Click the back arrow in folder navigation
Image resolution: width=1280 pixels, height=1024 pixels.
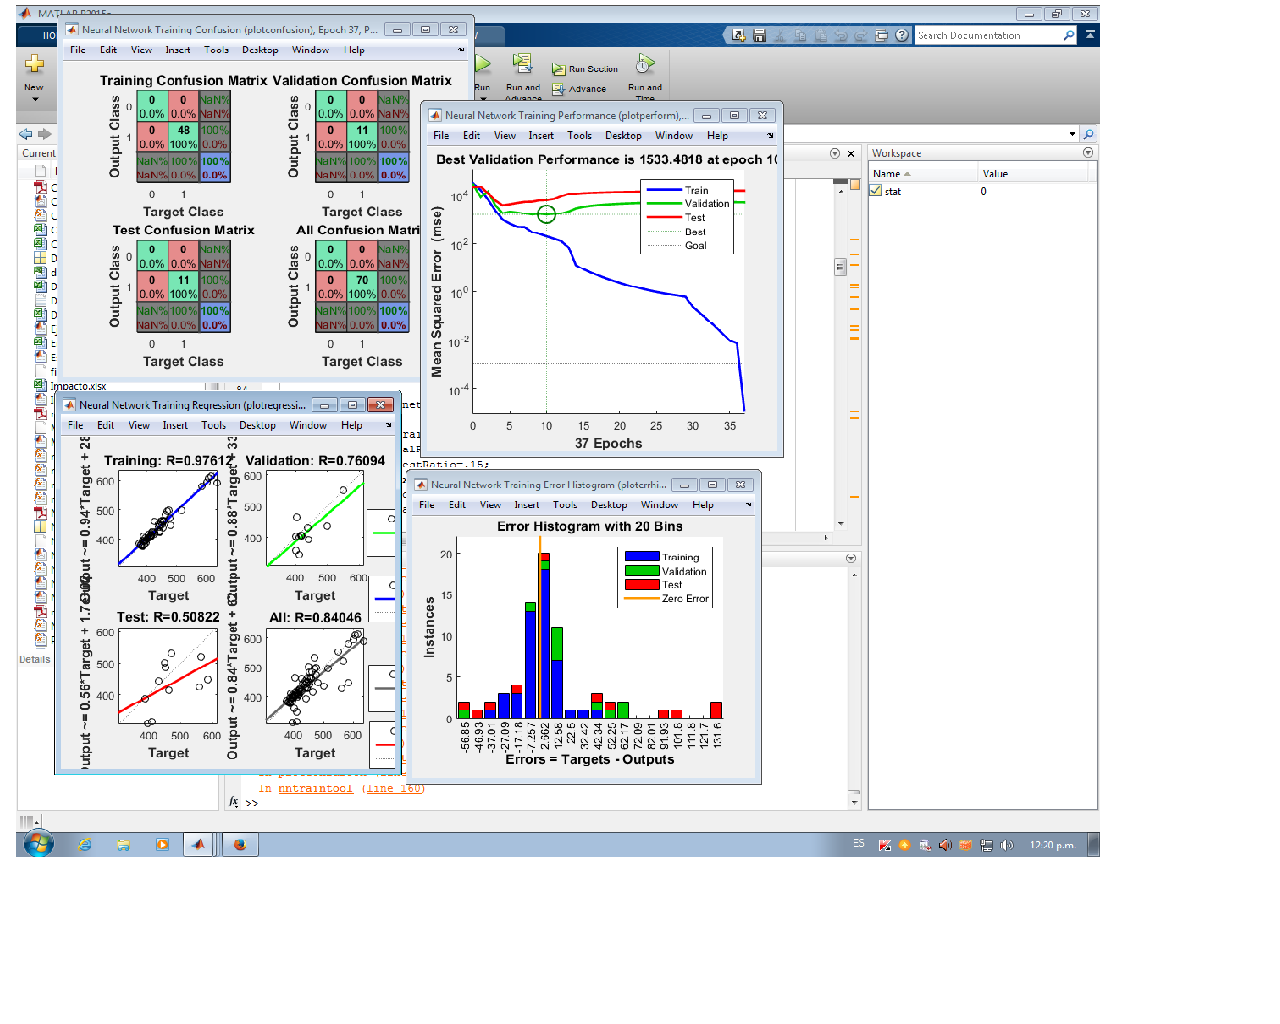[x=25, y=133]
